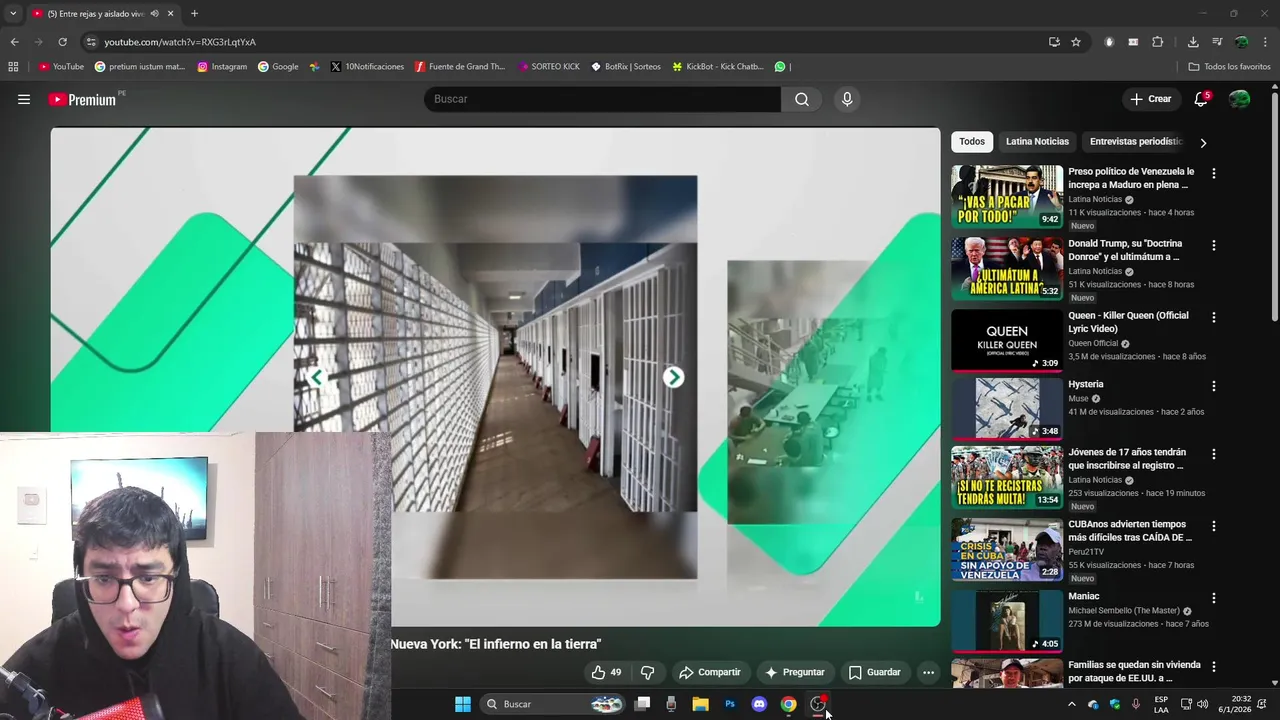Open the WhatsApp bookmark icon

780,67
